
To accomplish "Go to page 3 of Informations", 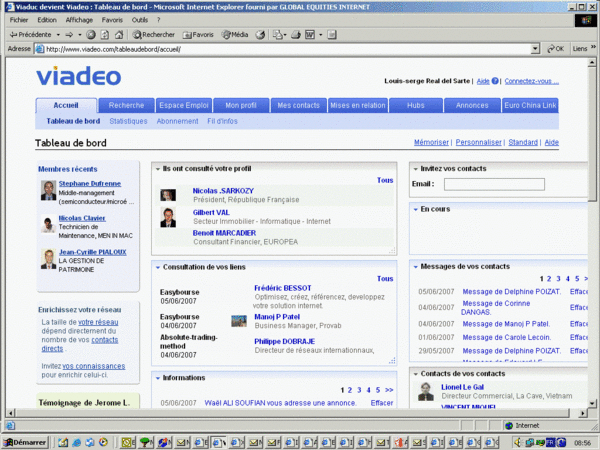I will 359,390.
